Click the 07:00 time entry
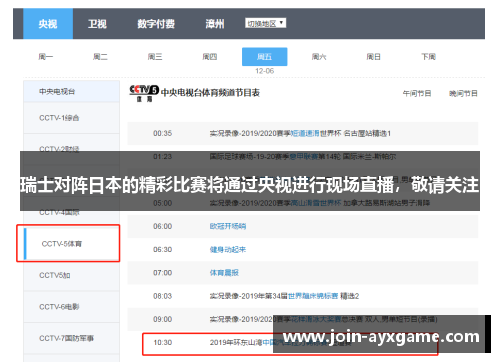The height and width of the screenshot is (362, 500). click(x=163, y=273)
